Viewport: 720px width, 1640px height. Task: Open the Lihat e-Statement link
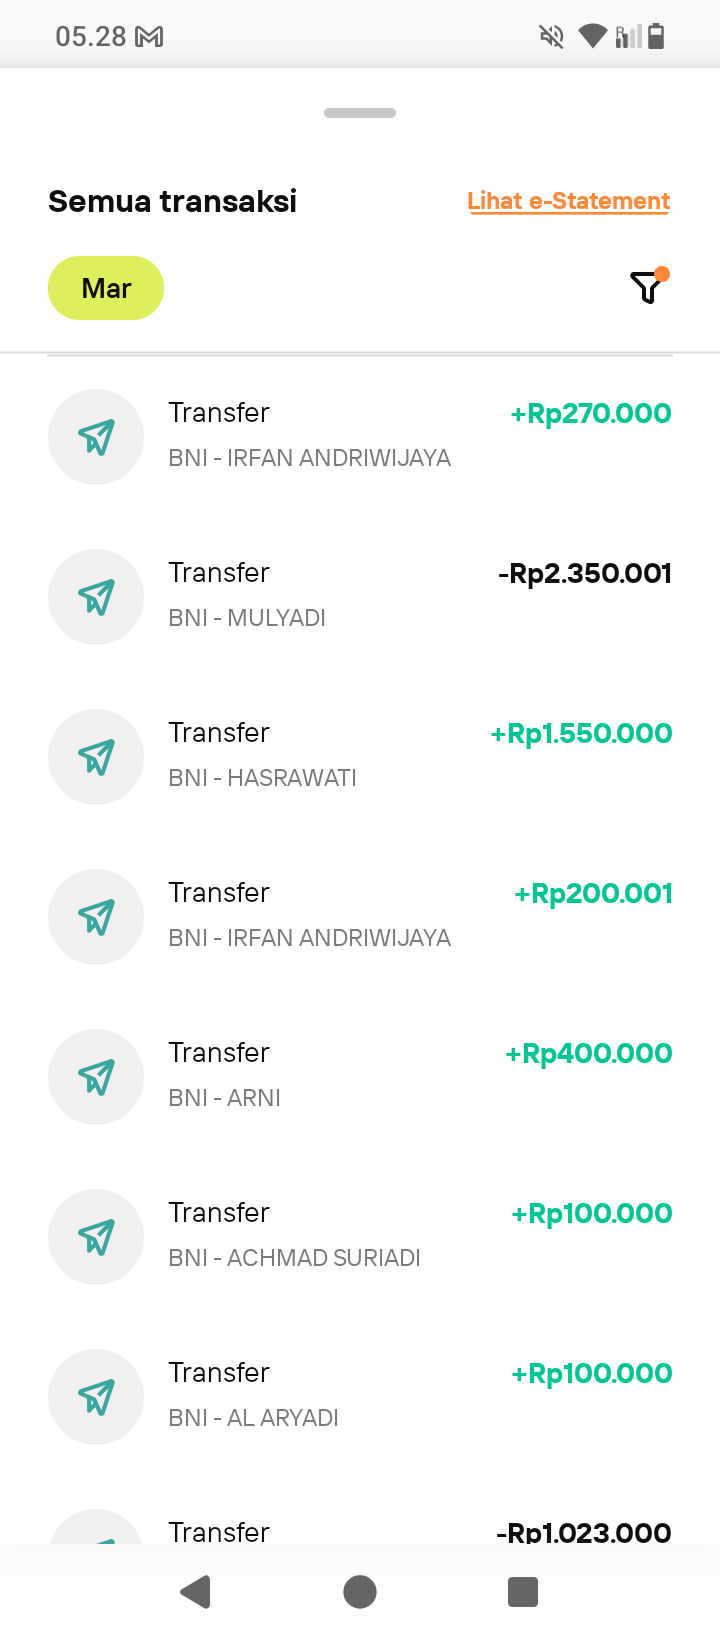pos(568,201)
